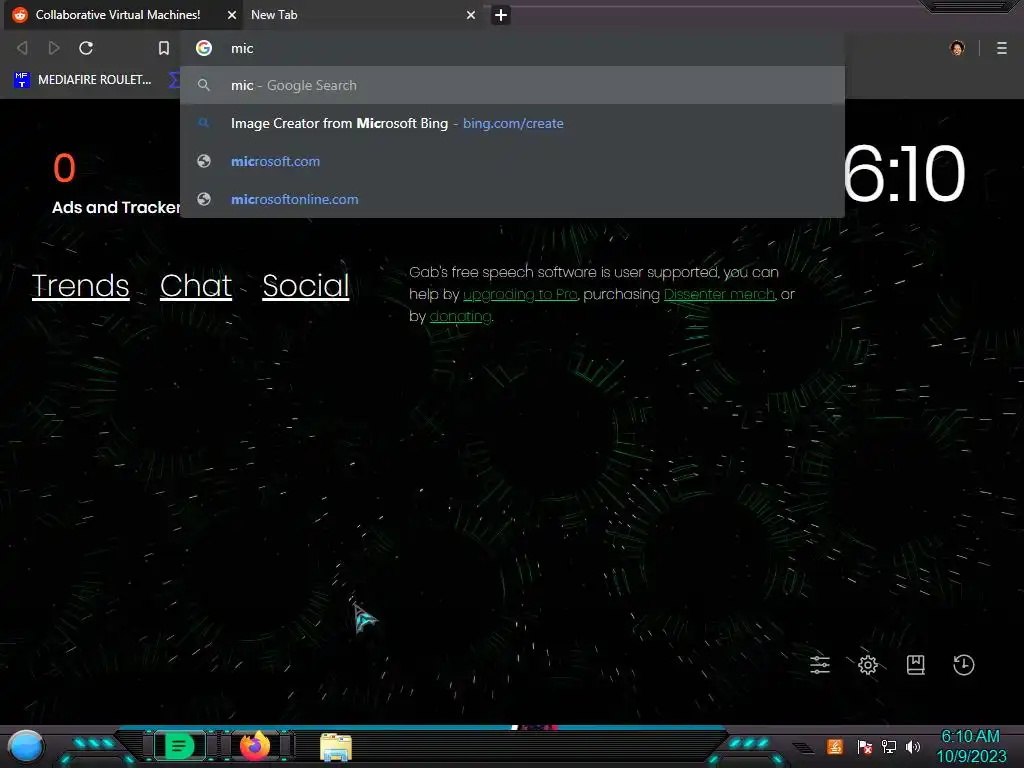Follow the Dissenter merch link
This screenshot has height=768, width=1024.
tap(719, 295)
